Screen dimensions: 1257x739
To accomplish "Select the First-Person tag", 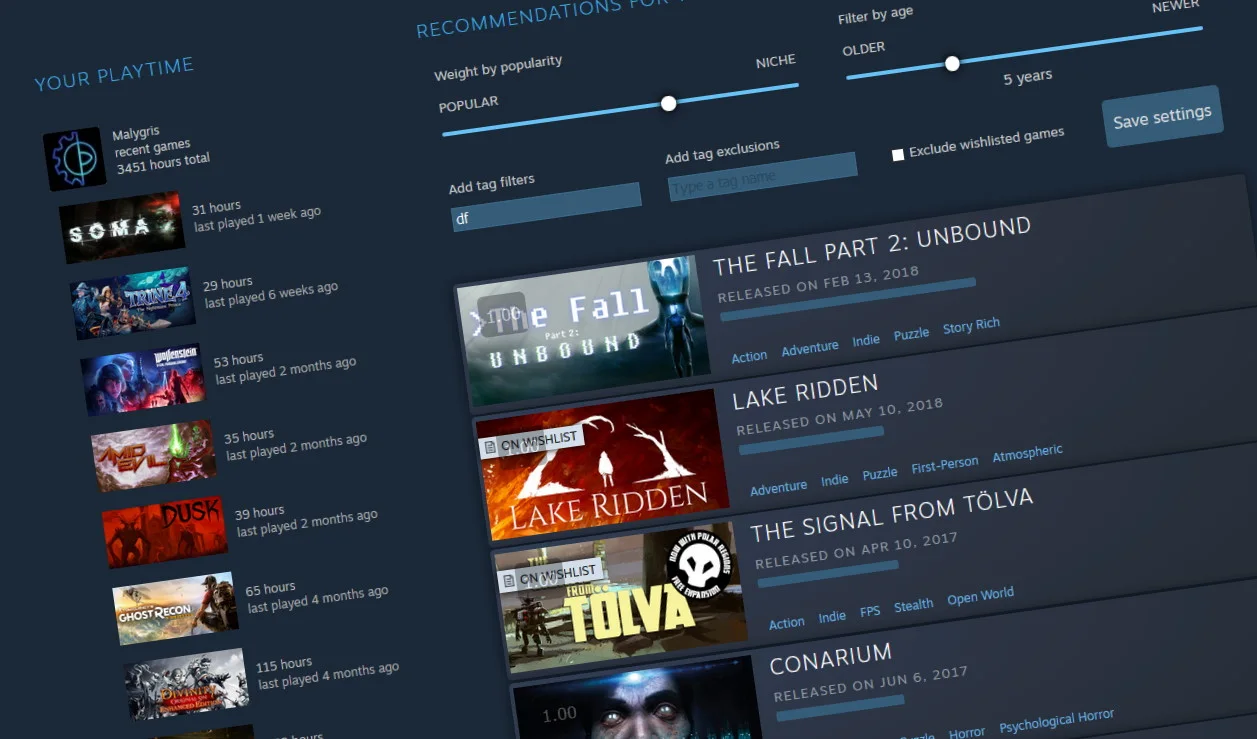I will click(945, 464).
